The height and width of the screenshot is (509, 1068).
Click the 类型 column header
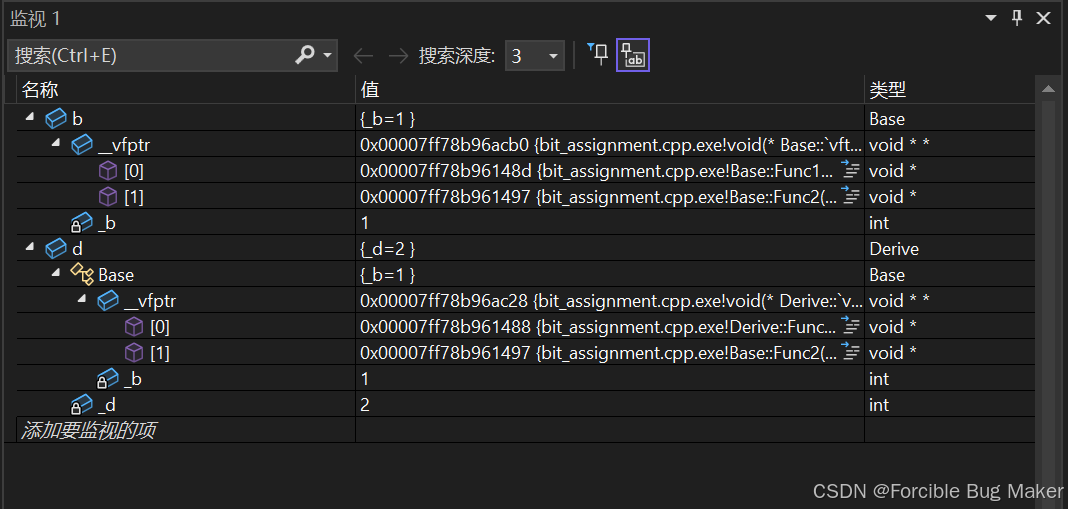(x=887, y=90)
